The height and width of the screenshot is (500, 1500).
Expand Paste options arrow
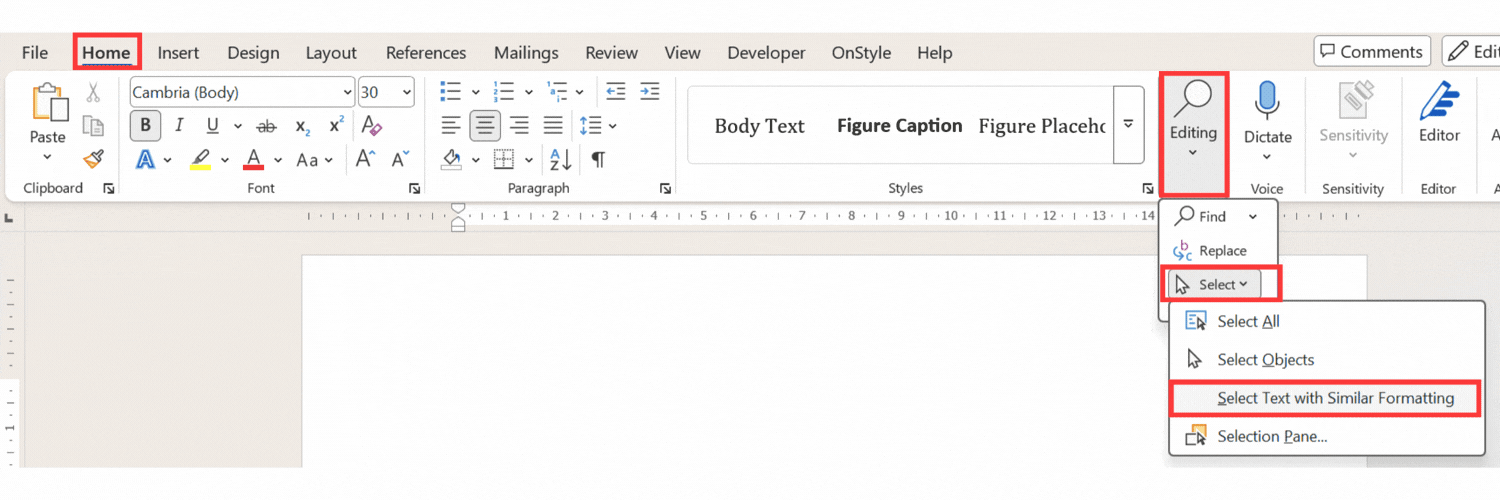47,157
